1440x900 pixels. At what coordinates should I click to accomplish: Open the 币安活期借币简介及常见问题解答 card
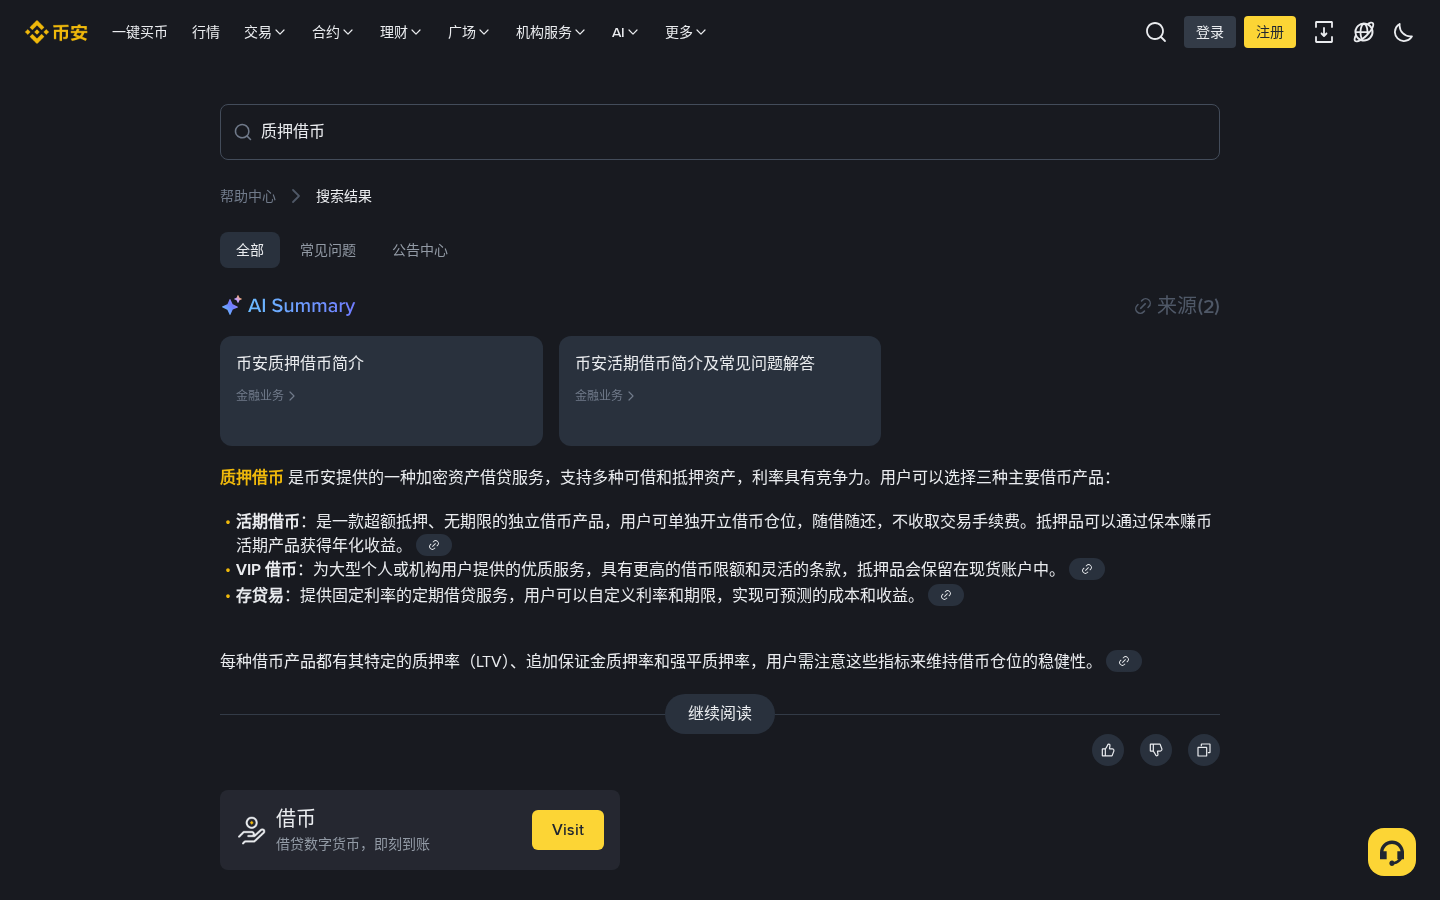coord(720,391)
